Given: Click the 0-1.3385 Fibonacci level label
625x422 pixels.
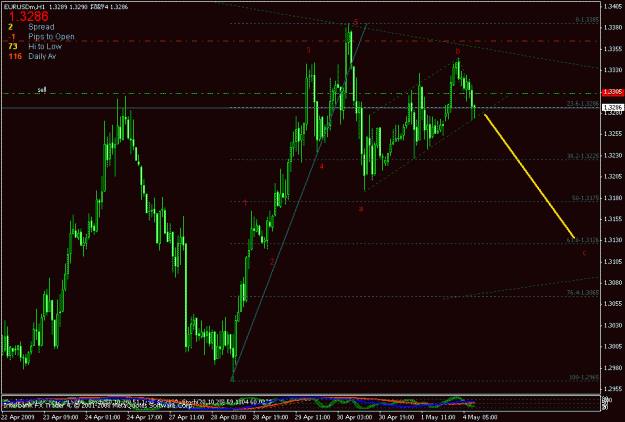Looking at the screenshot, I should tap(587, 20).
